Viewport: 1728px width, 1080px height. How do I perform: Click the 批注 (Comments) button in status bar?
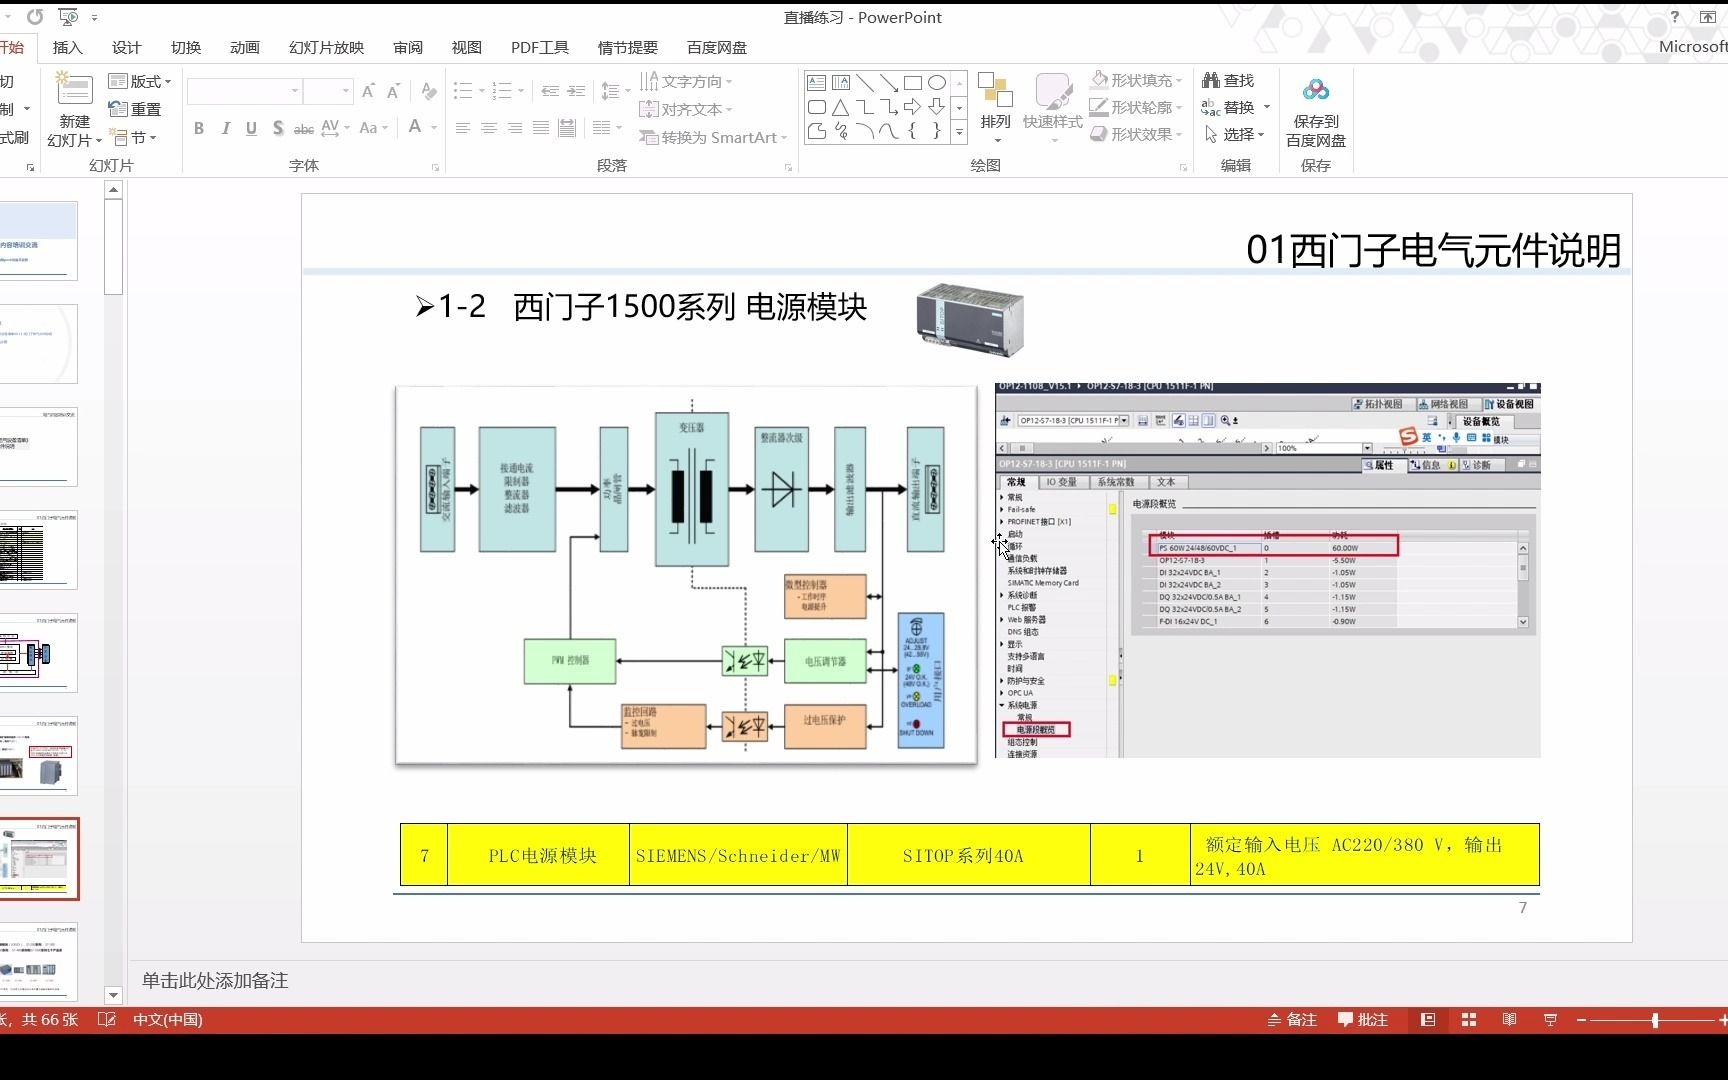click(x=1363, y=1020)
